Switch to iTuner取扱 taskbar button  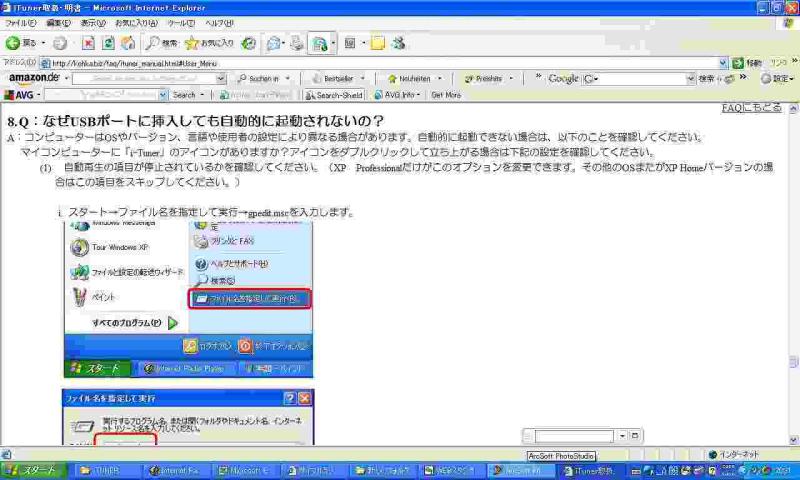(590, 471)
